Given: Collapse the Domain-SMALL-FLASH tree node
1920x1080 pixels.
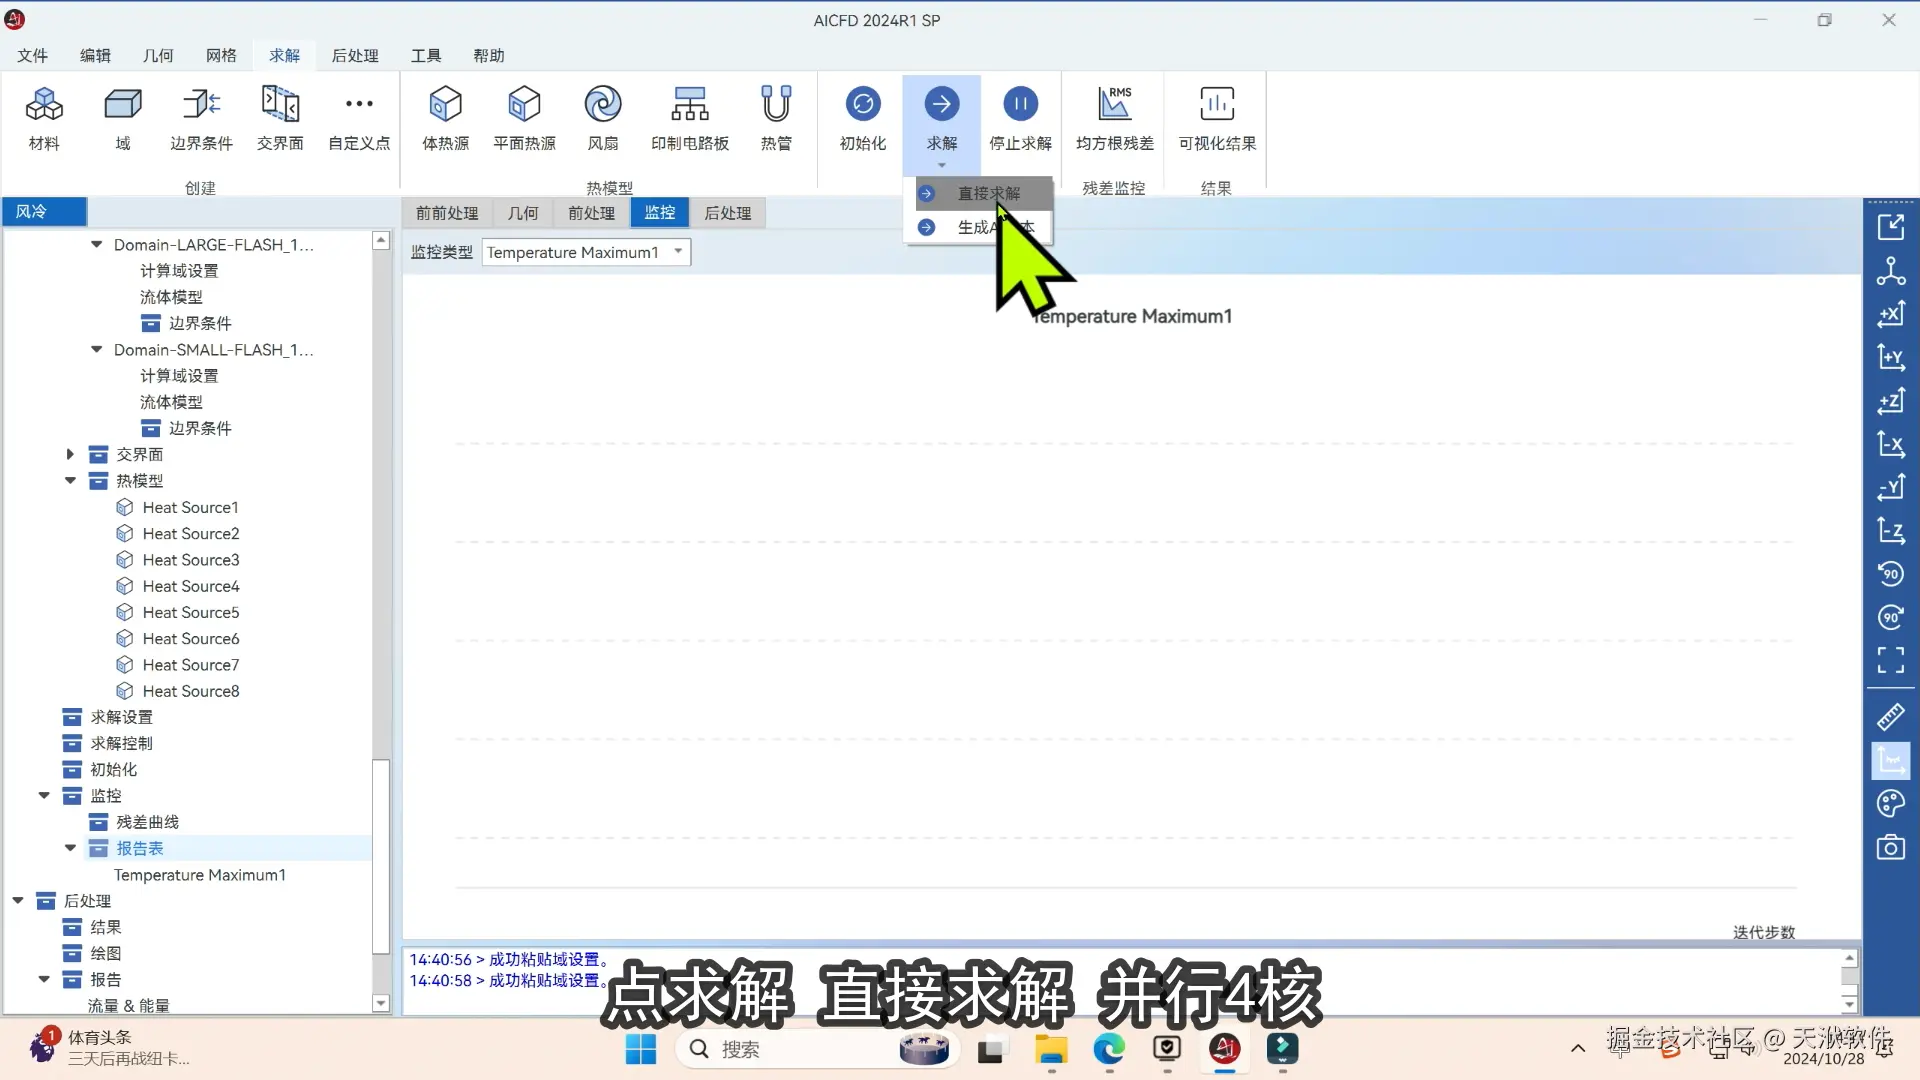Looking at the screenshot, I should tap(96, 350).
